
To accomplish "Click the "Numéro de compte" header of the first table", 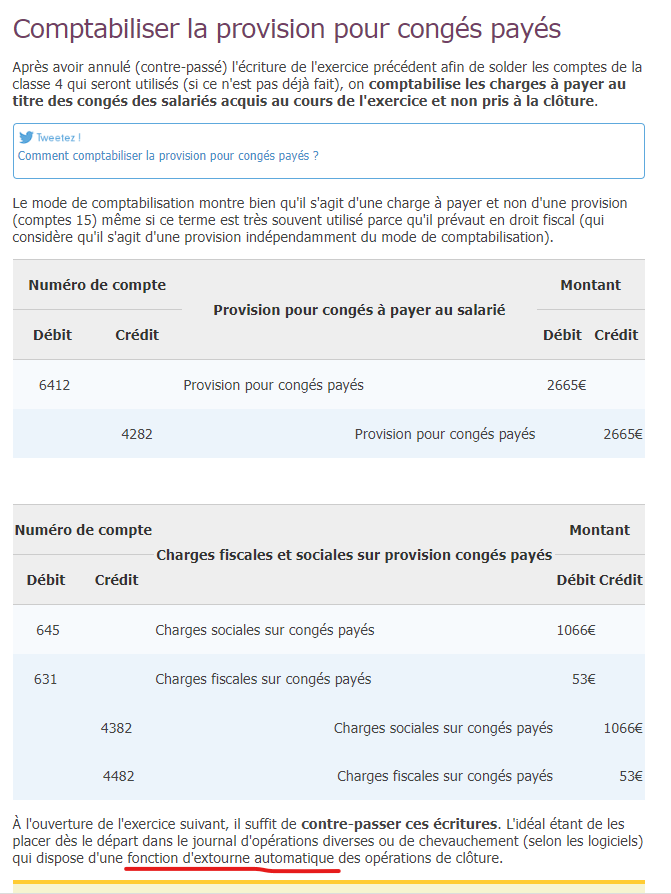I will pyautogui.click(x=97, y=285).
